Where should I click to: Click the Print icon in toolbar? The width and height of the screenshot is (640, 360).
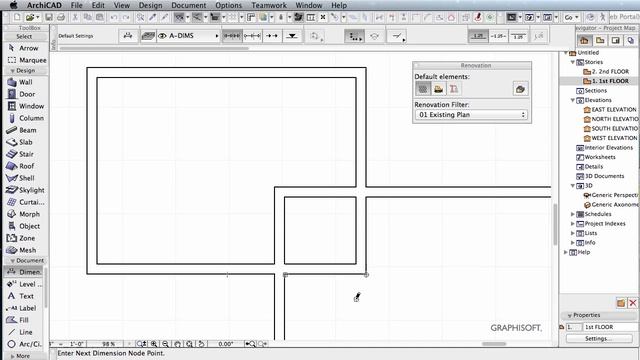[x=61, y=17]
